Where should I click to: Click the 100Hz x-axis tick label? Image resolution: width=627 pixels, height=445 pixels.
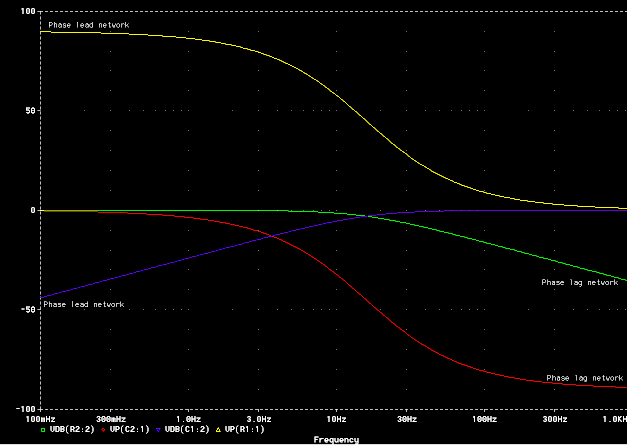click(484, 418)
